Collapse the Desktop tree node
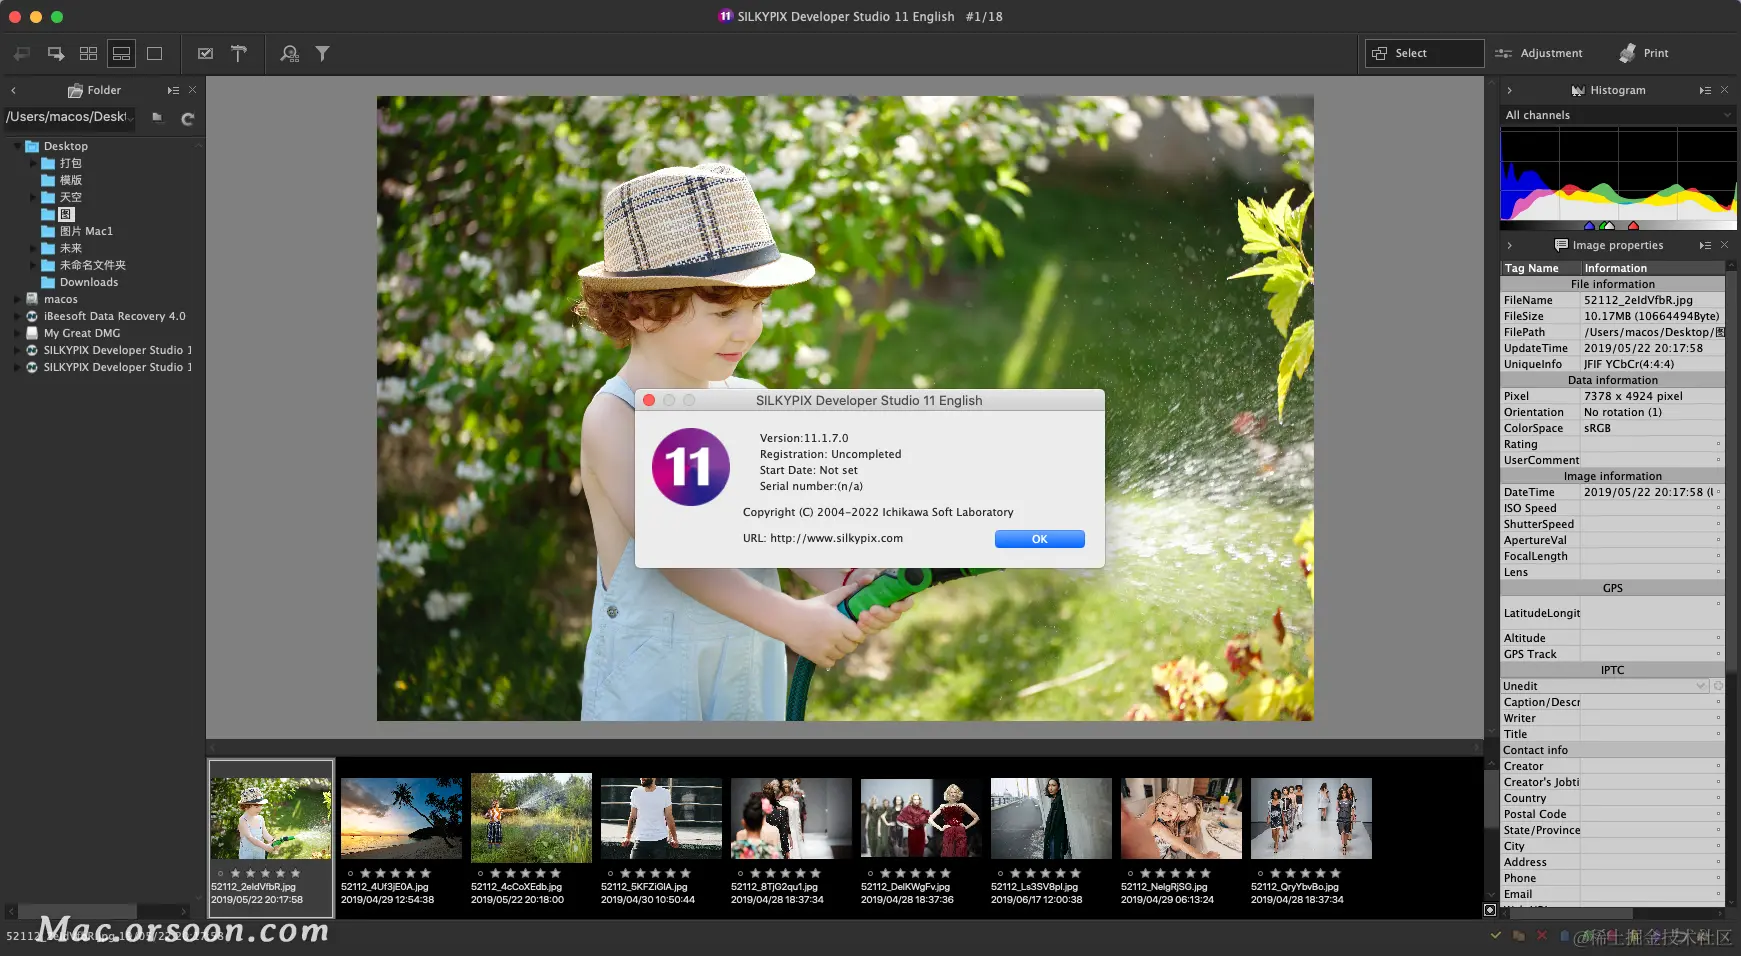 pyautogui.click(x=17, y=146)
